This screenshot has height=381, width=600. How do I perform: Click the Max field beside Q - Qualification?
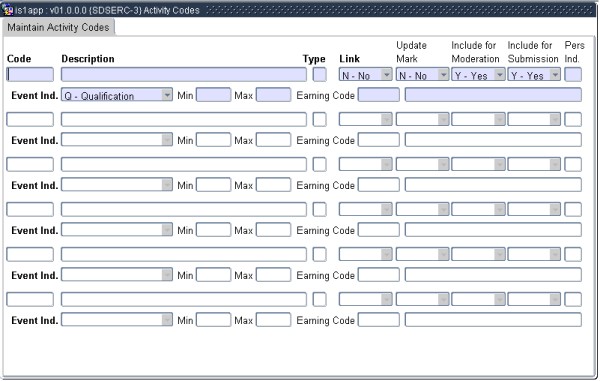coord(273,95)
